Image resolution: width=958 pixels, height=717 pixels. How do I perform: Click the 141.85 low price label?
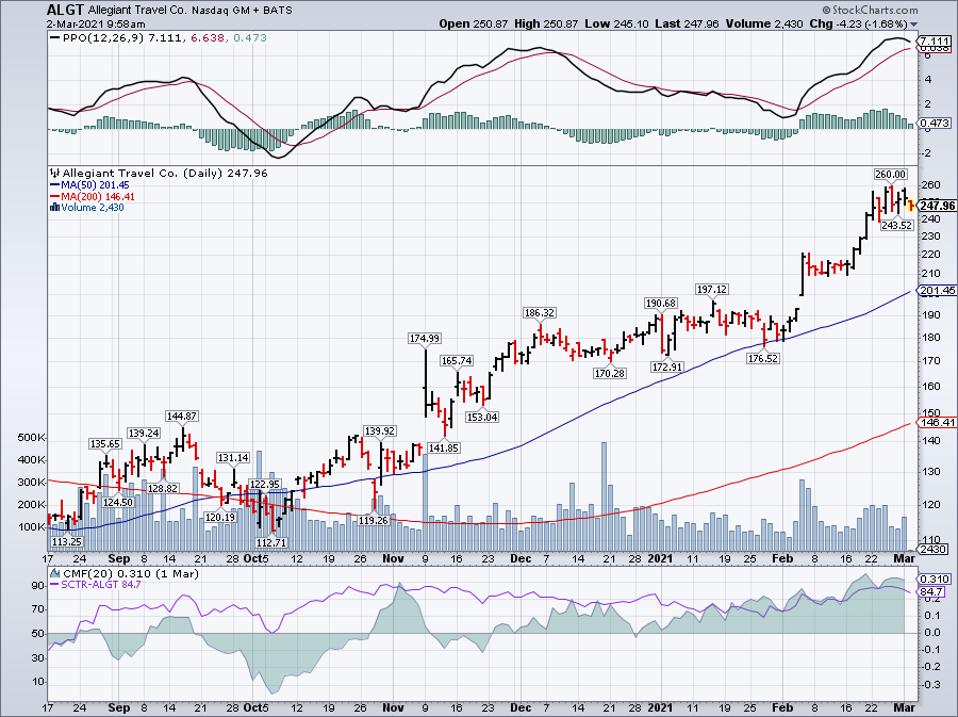point(444,448)
